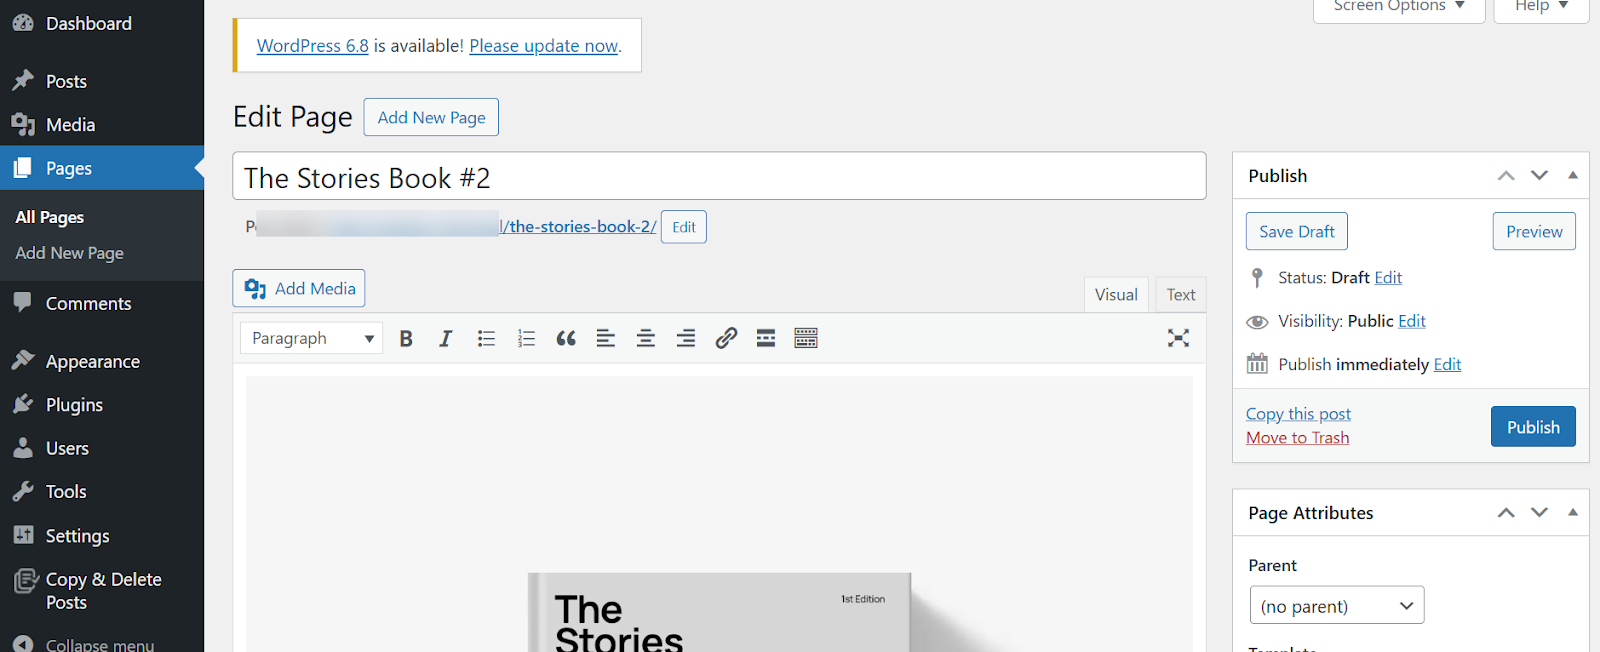Preview the page
Image resolution: width=1600 pixels, height=652 pixels.
[x=1534, y=231]
